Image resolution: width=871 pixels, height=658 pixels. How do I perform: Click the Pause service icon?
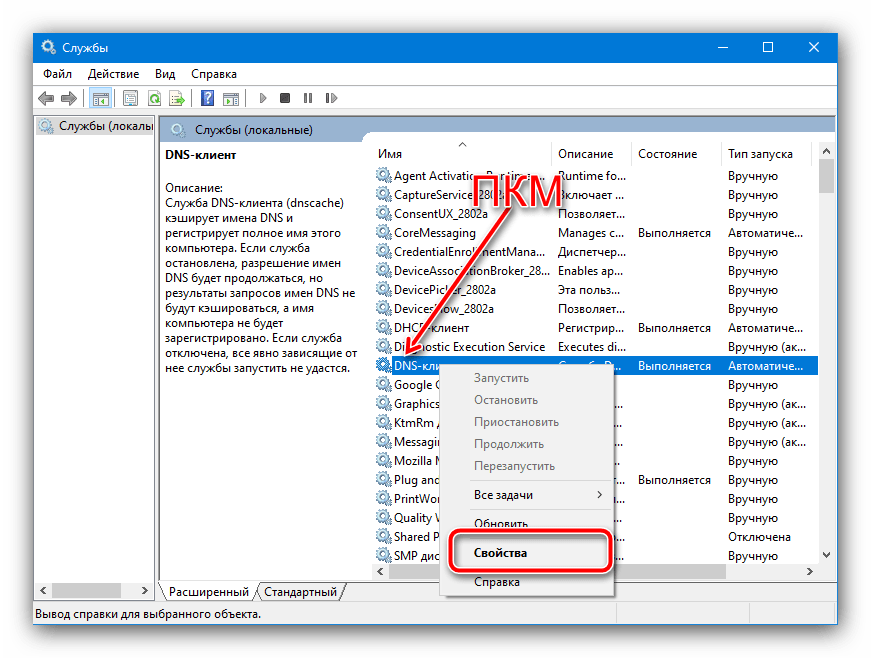point(308,98)
